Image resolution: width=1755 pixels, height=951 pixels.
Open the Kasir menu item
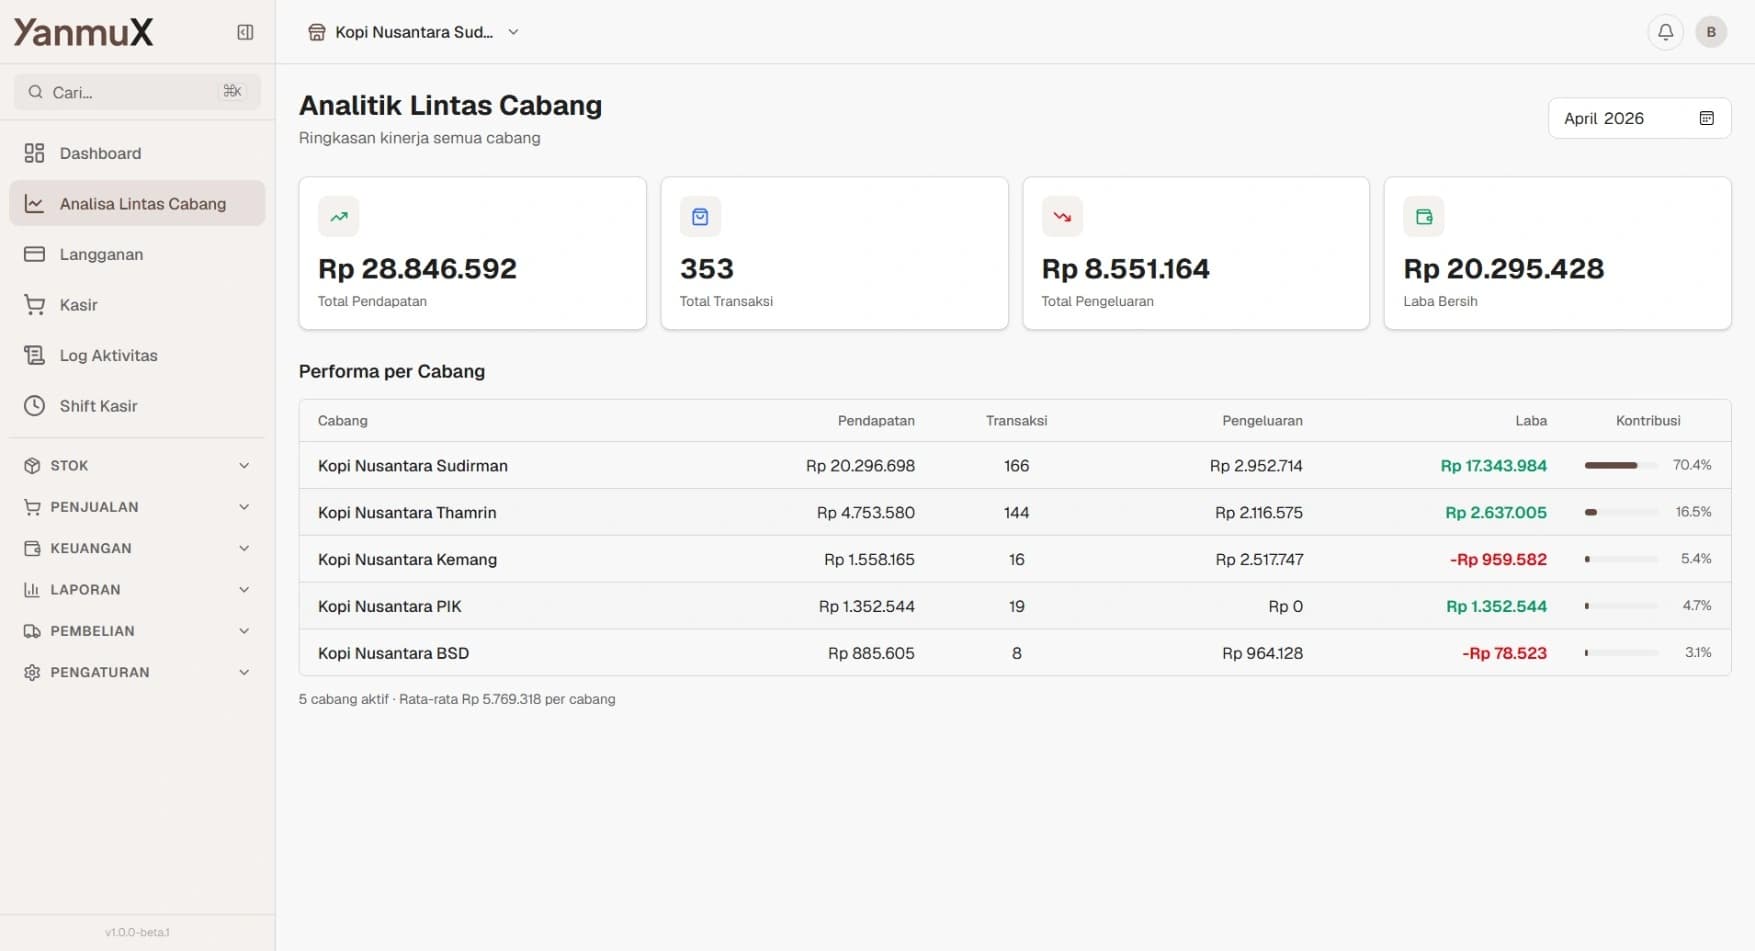pyautogui.click(x=78, y=305)
